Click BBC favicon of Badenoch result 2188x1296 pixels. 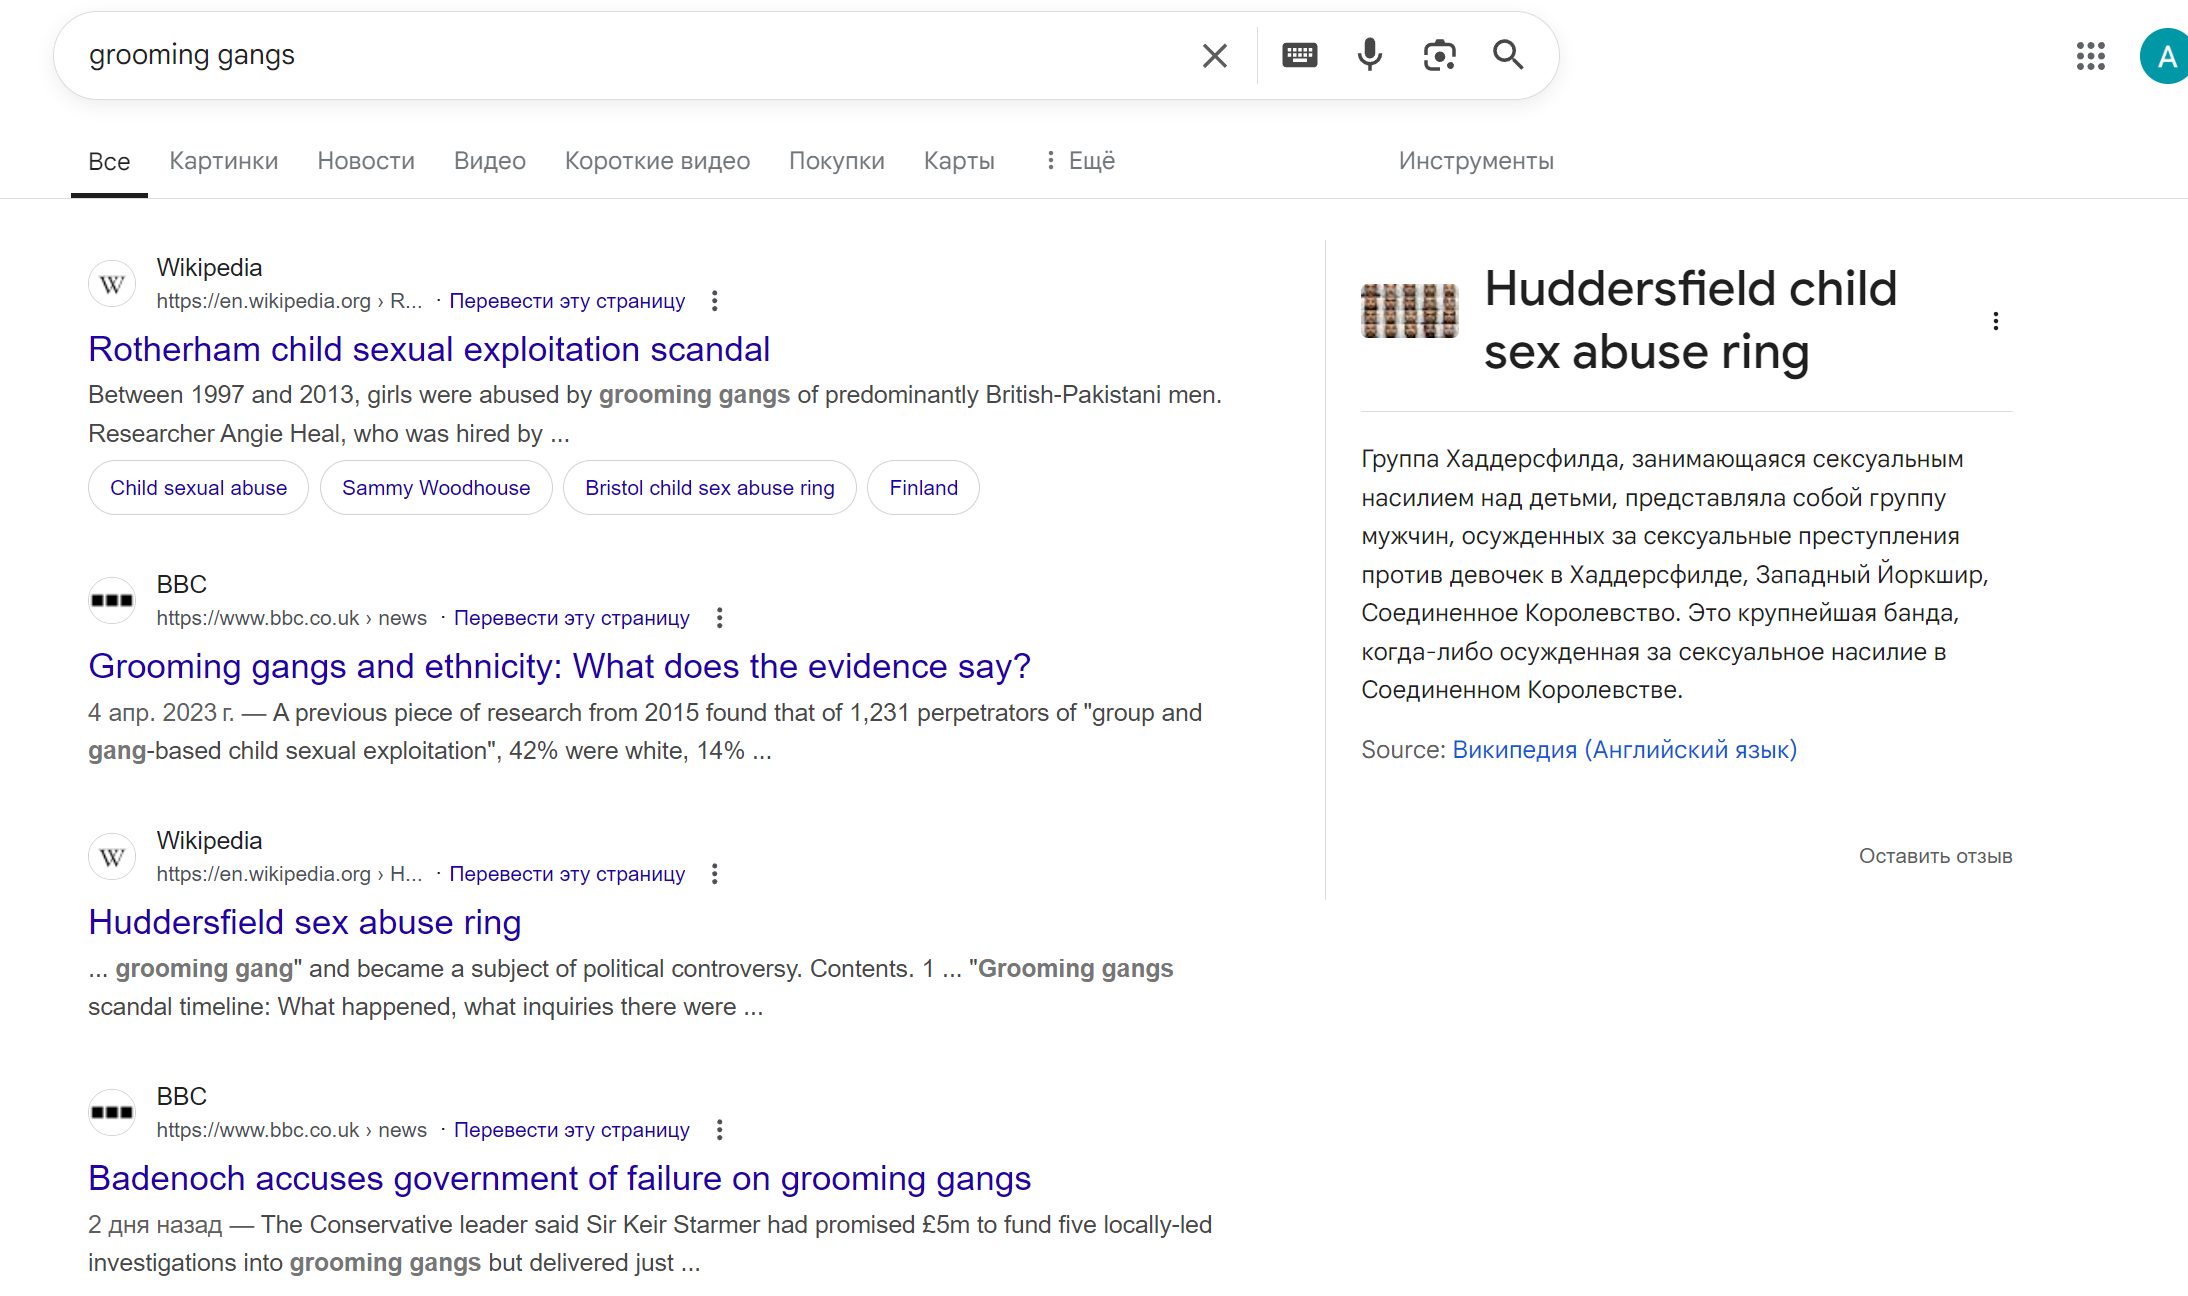point(112,1112)
